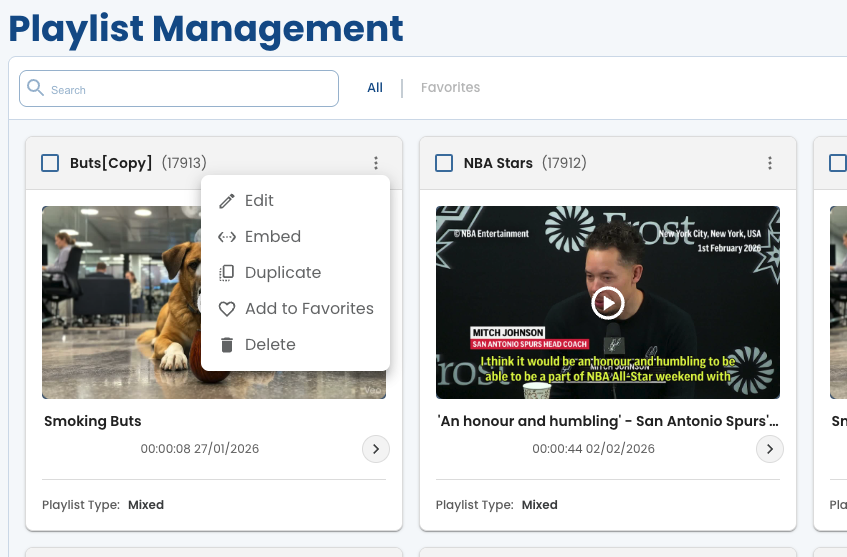Click the heart icon for favorites
This screenshot has height=557, width=847.
pos(227,309)
